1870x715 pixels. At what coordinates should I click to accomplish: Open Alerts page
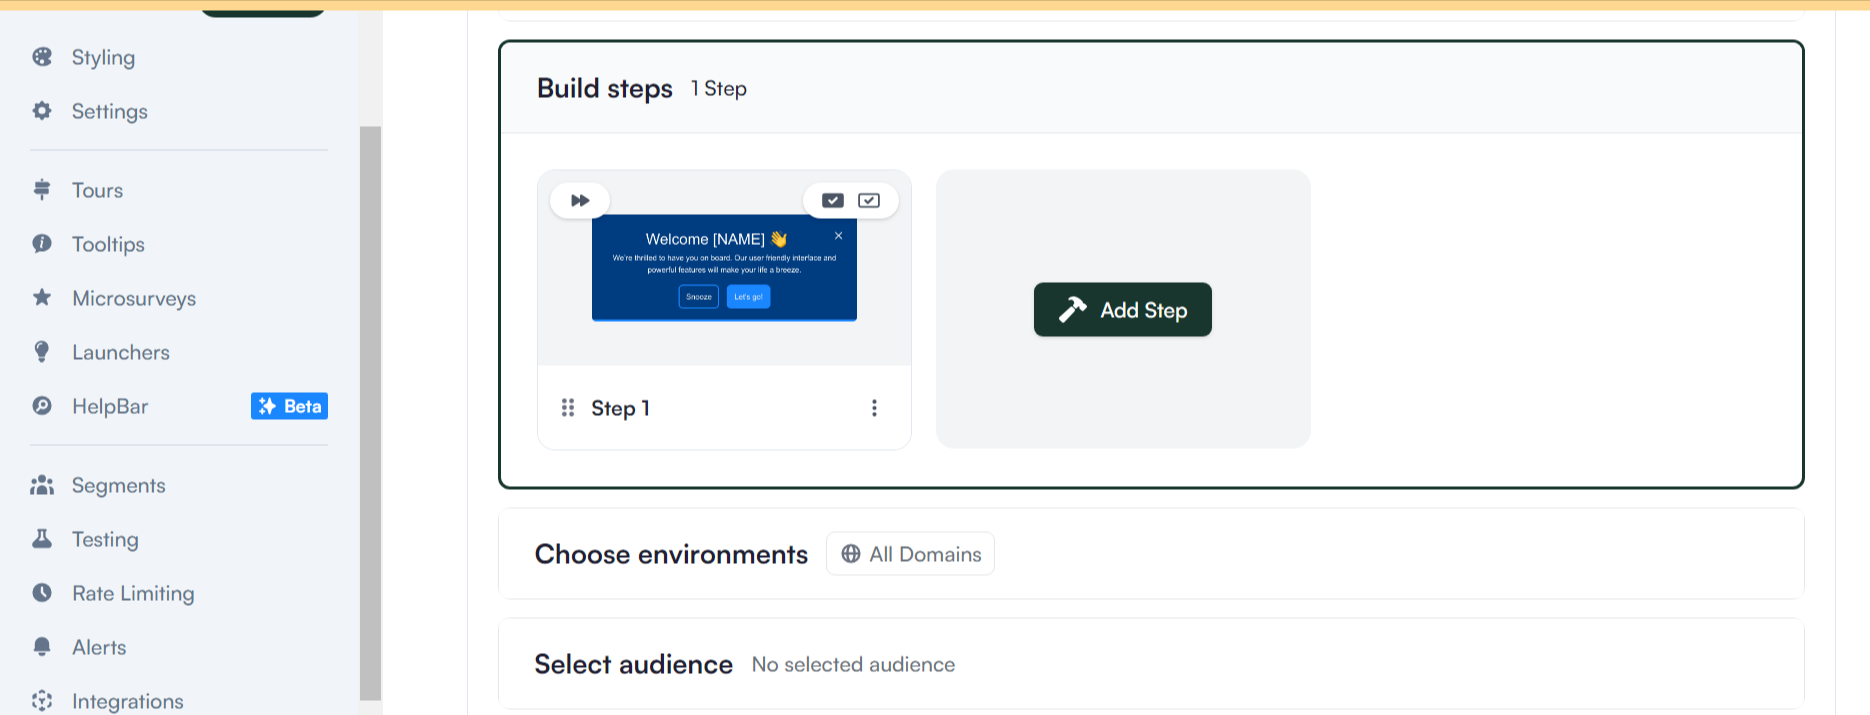point(99,647)
